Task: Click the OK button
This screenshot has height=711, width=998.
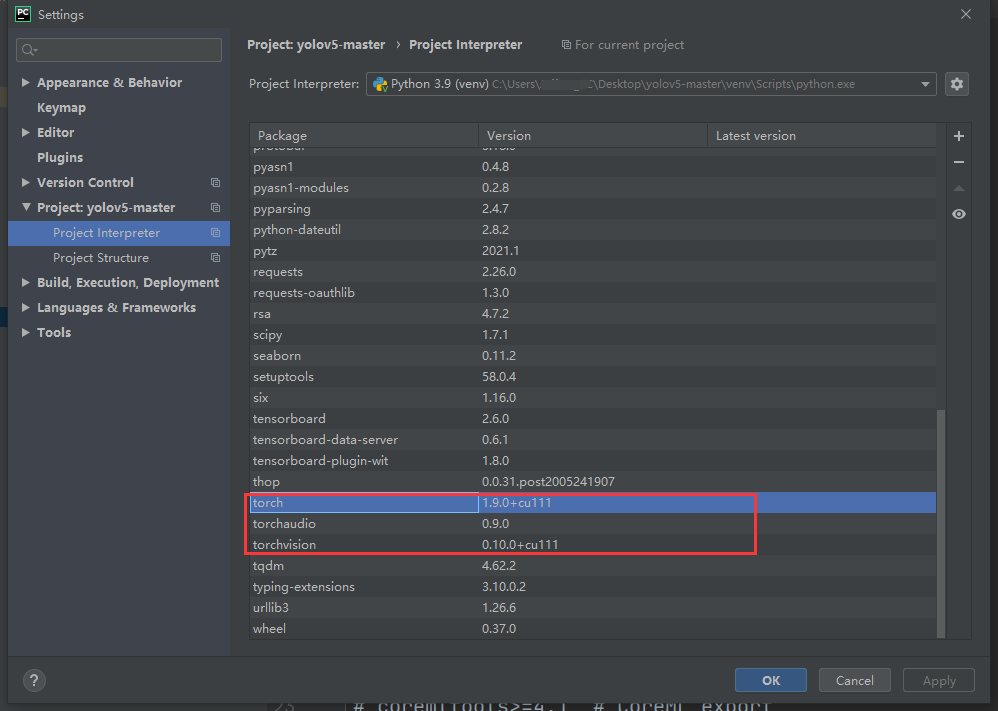Action: coord(771,680)
